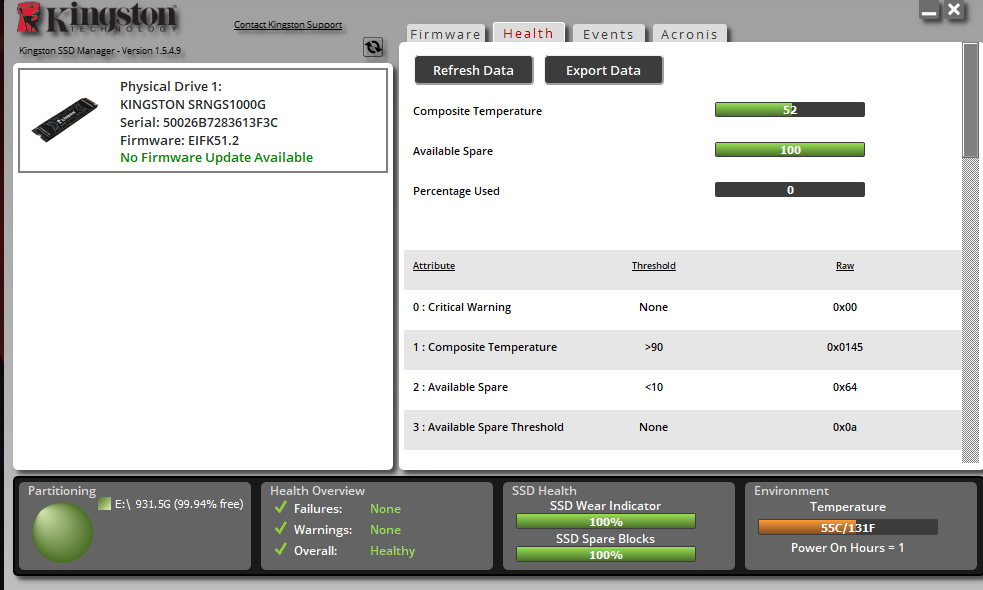Open the Events tab
Screen dimensions: 983x590
608,34
